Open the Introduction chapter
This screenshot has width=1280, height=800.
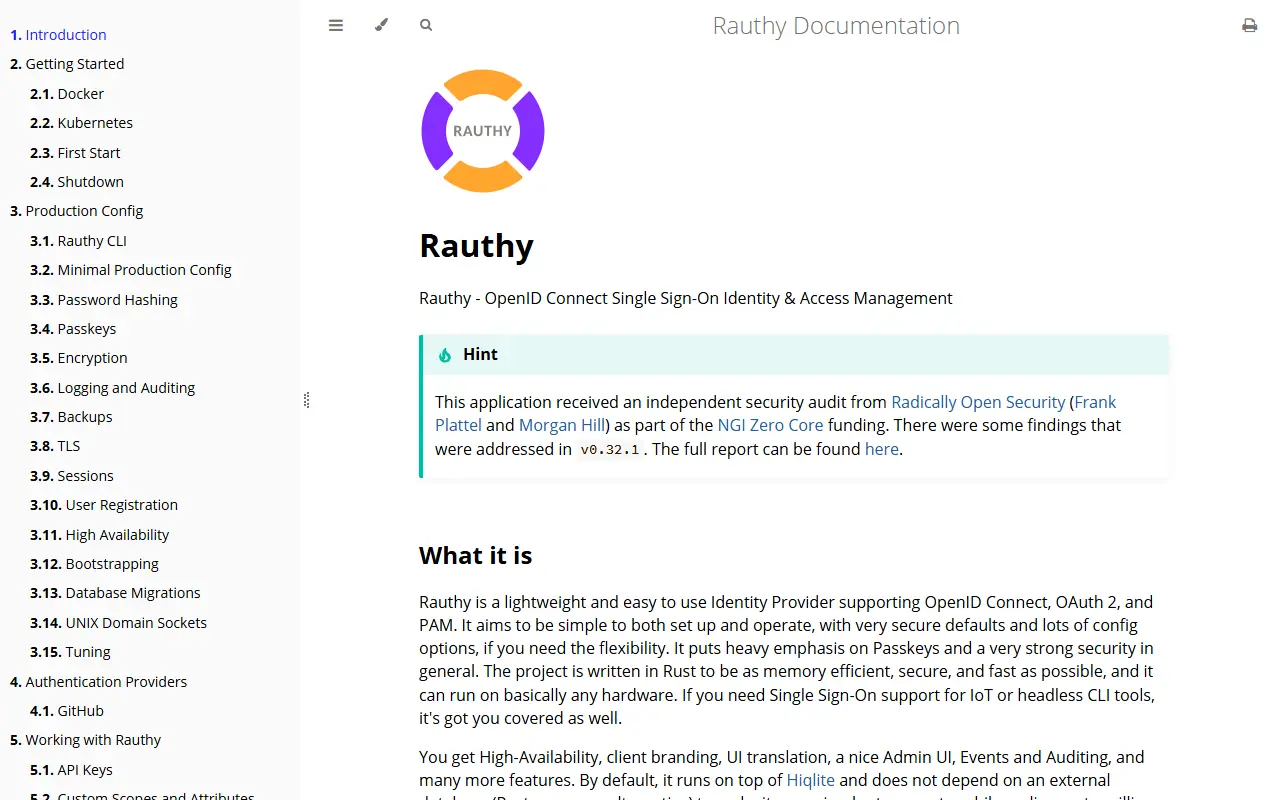(x=58, y=35)
